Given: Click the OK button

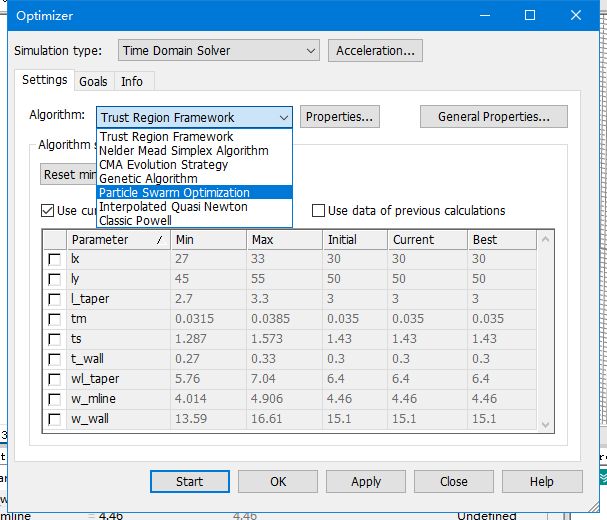Looking at the screenshot, I should coord(278,482).
